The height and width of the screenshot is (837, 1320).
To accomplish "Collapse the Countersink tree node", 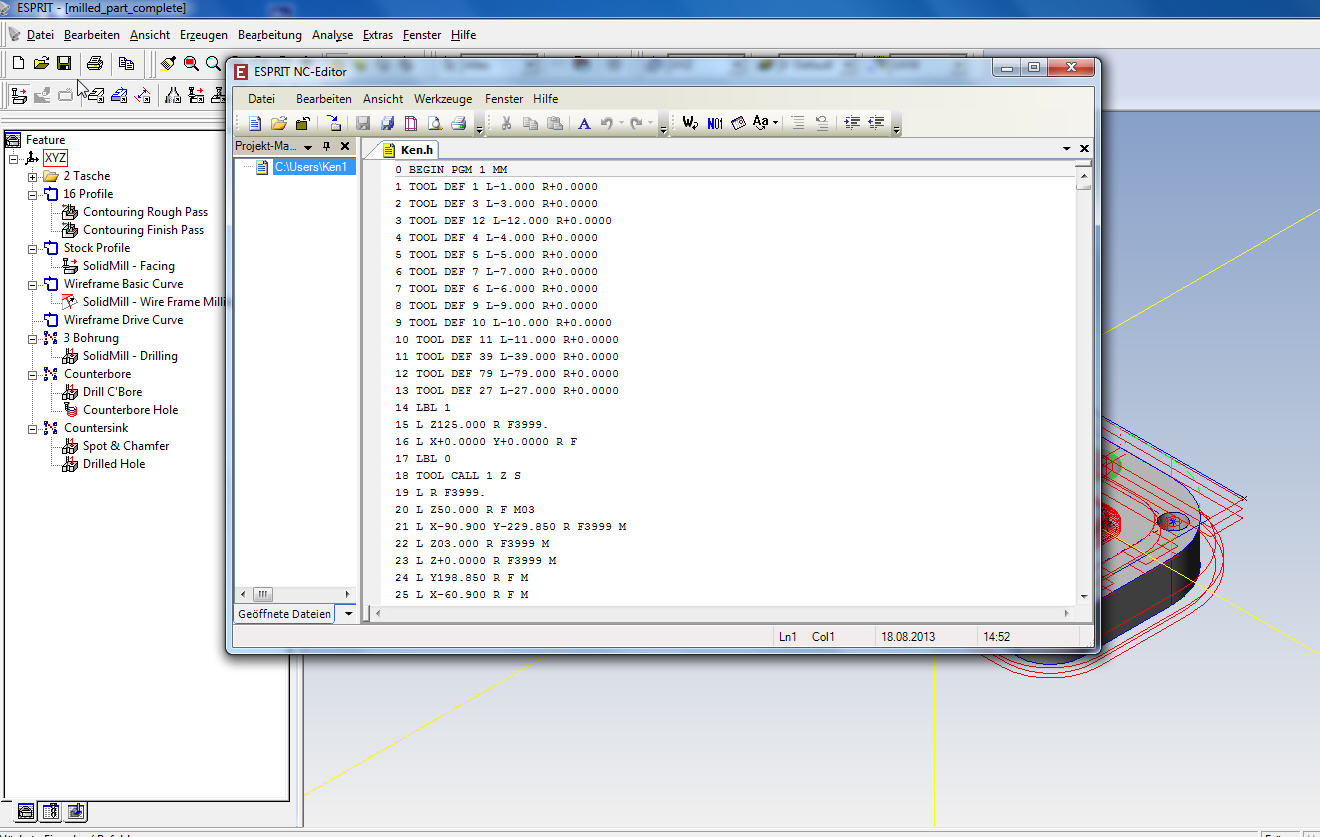I will click(x=32, y=428).
